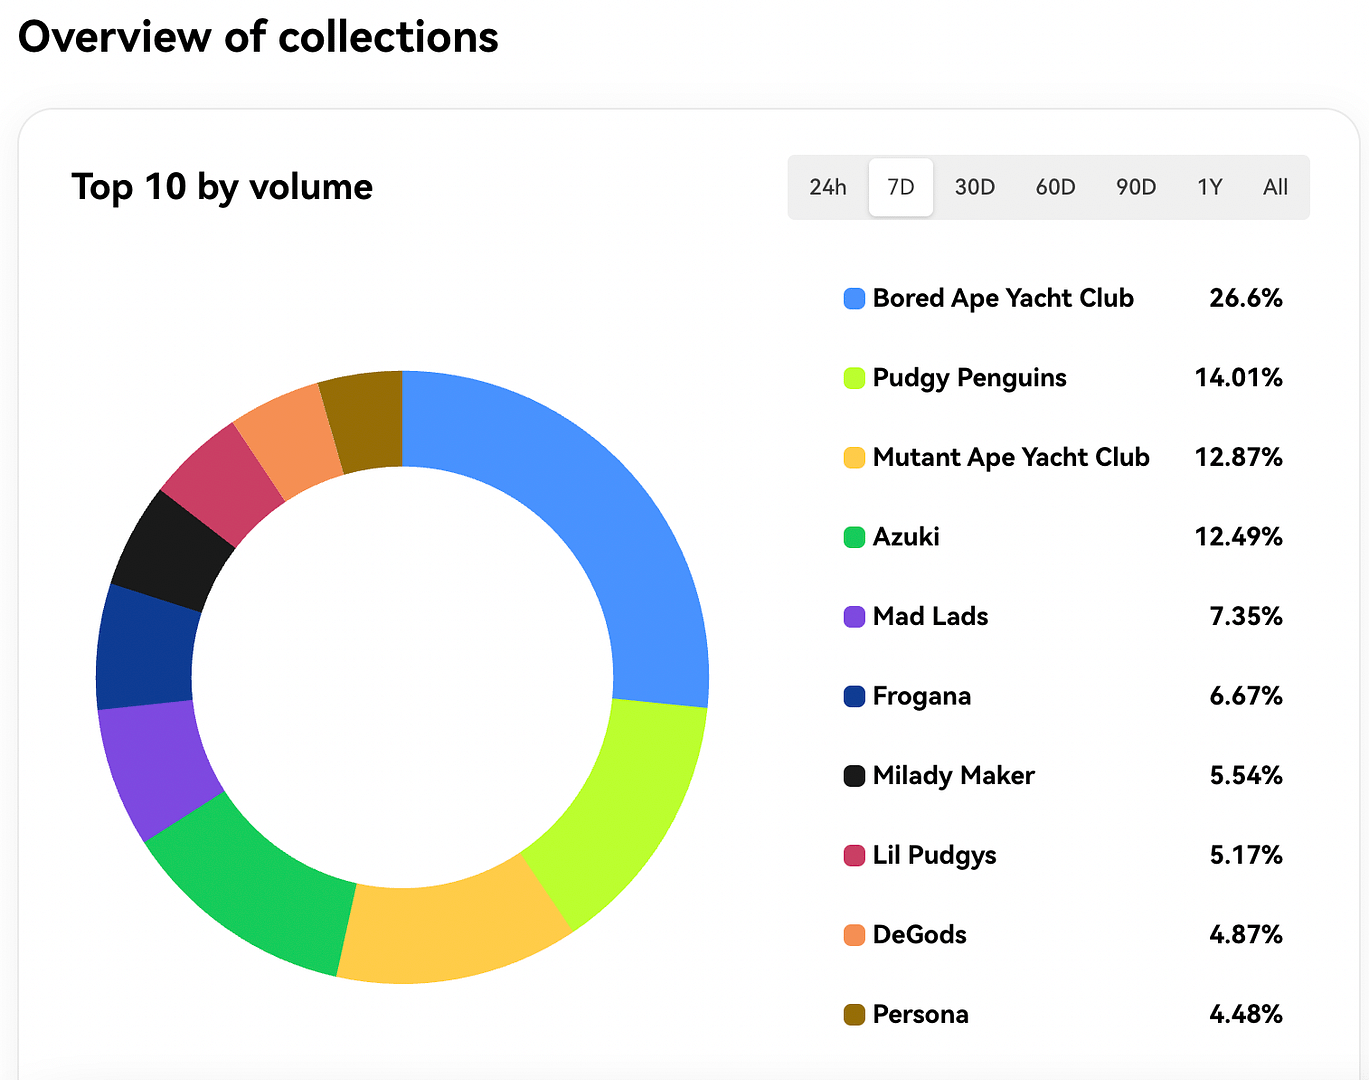Choose the 60D time range
This screenshot has width=1369, height=1080.
(1055, 187)
